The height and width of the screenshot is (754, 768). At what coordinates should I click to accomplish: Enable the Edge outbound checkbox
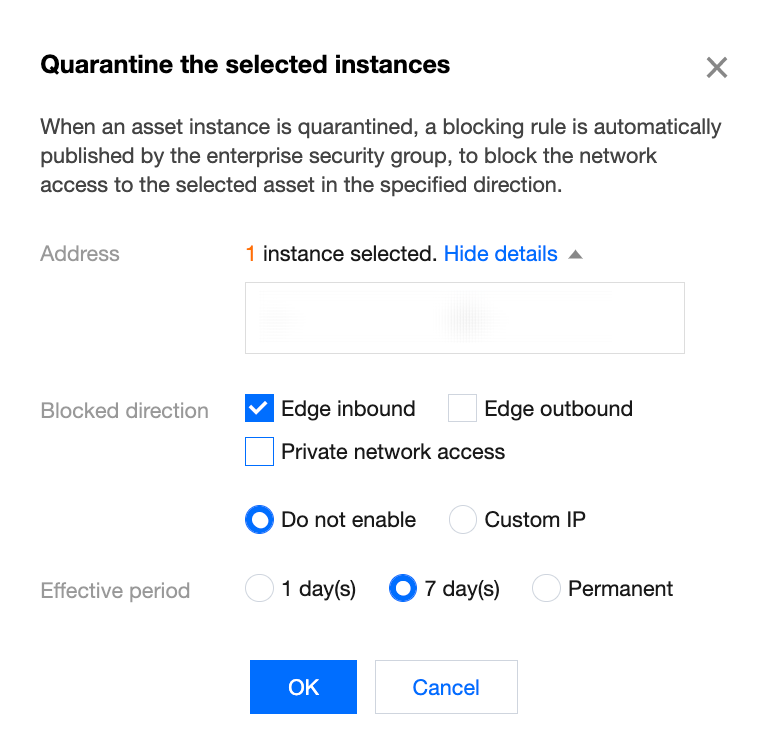[x=462, y=408]
